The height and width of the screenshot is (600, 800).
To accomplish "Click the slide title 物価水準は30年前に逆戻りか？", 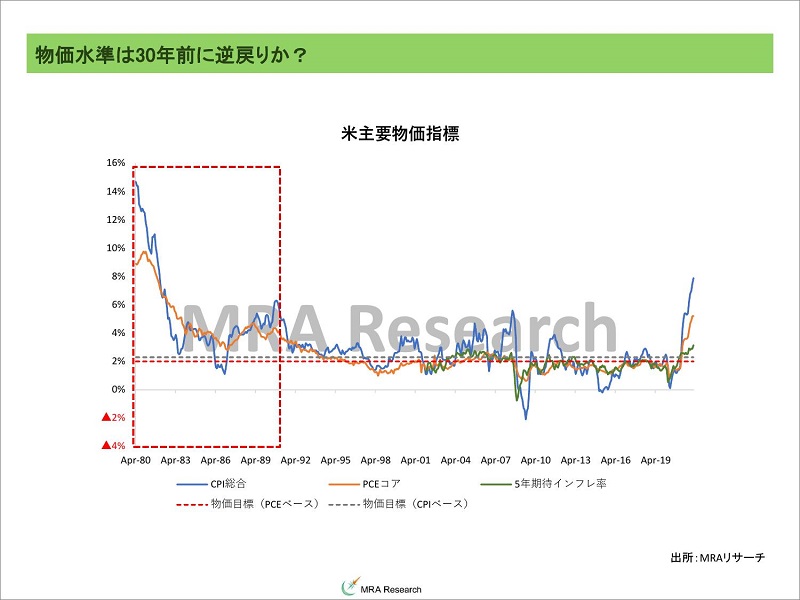I will pos(170,55).
